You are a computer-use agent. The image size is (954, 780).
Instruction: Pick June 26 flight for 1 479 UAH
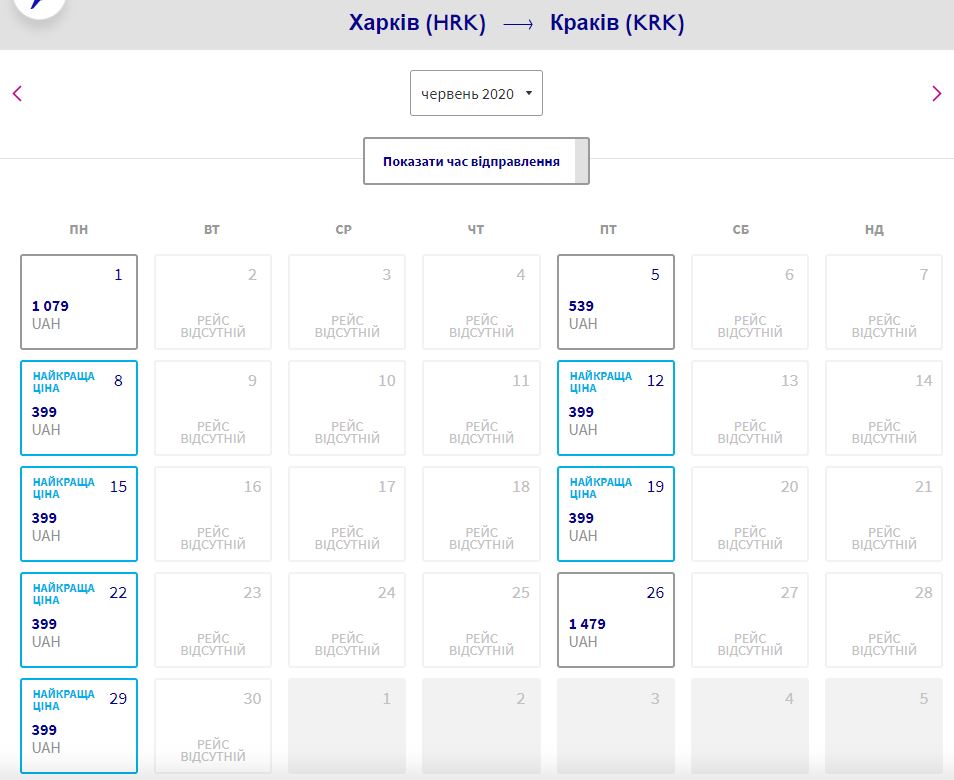click(x=615, y=620)
